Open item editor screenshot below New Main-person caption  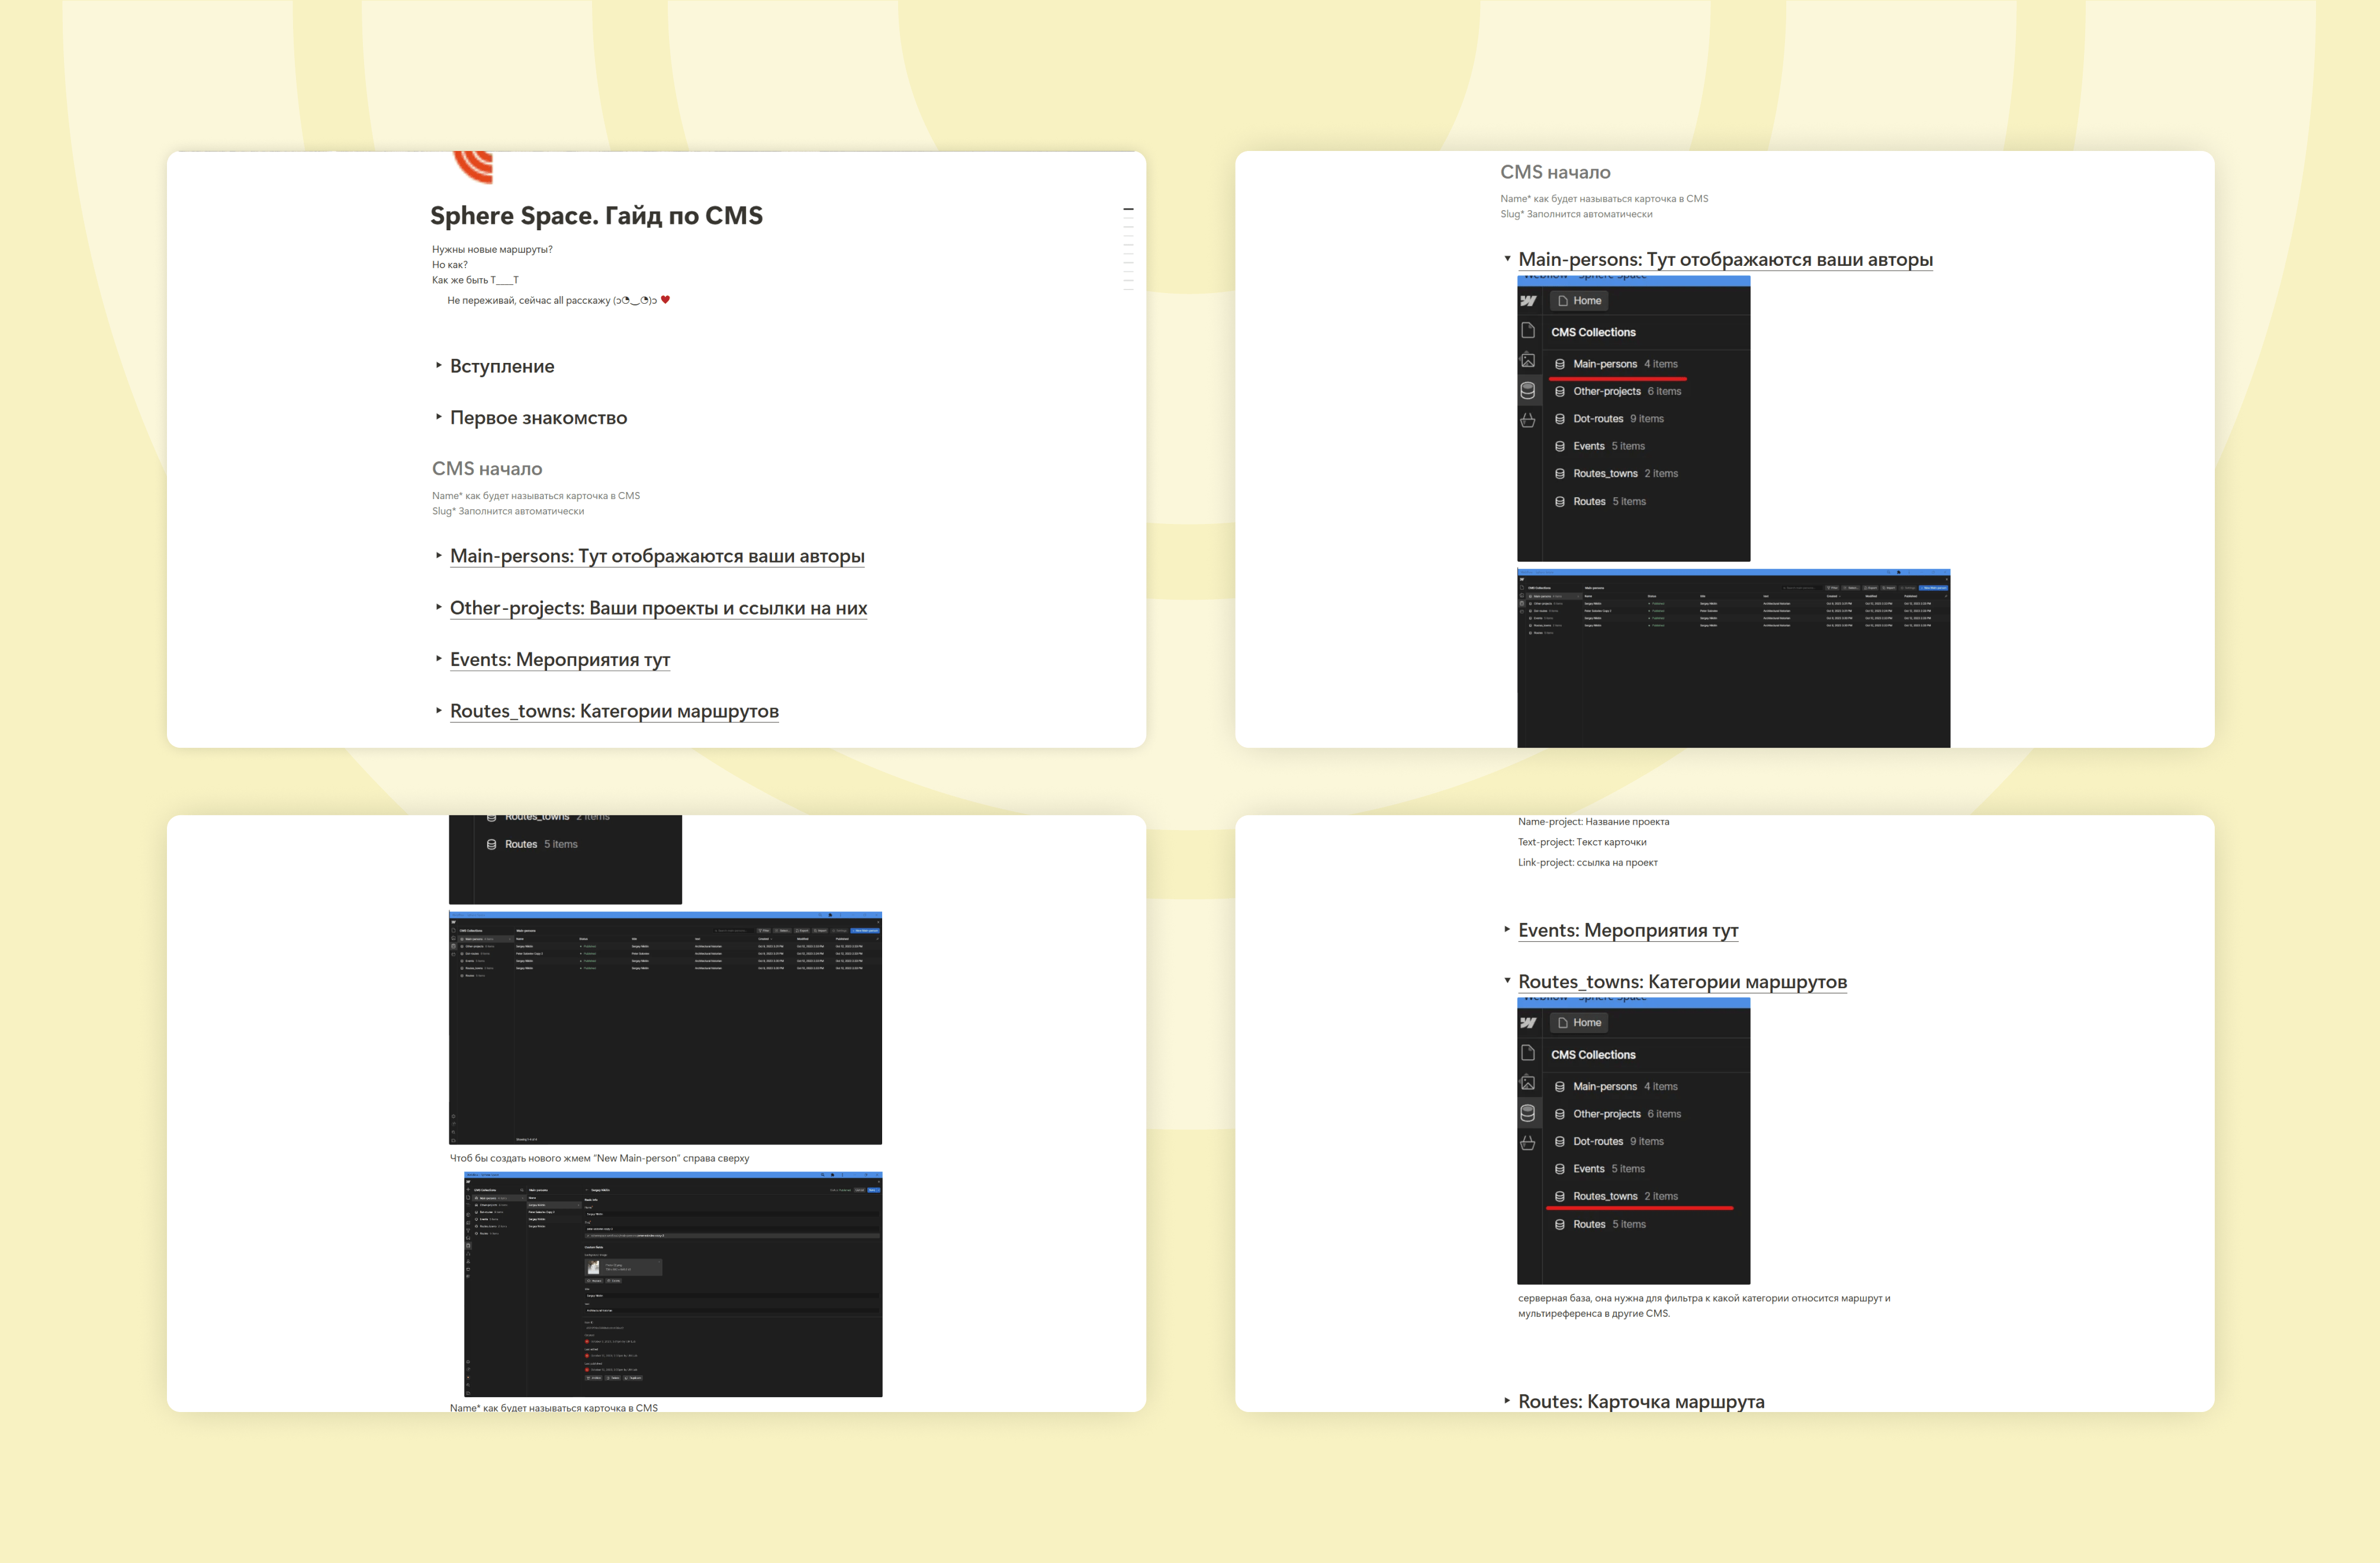[x=672, y=1284]
